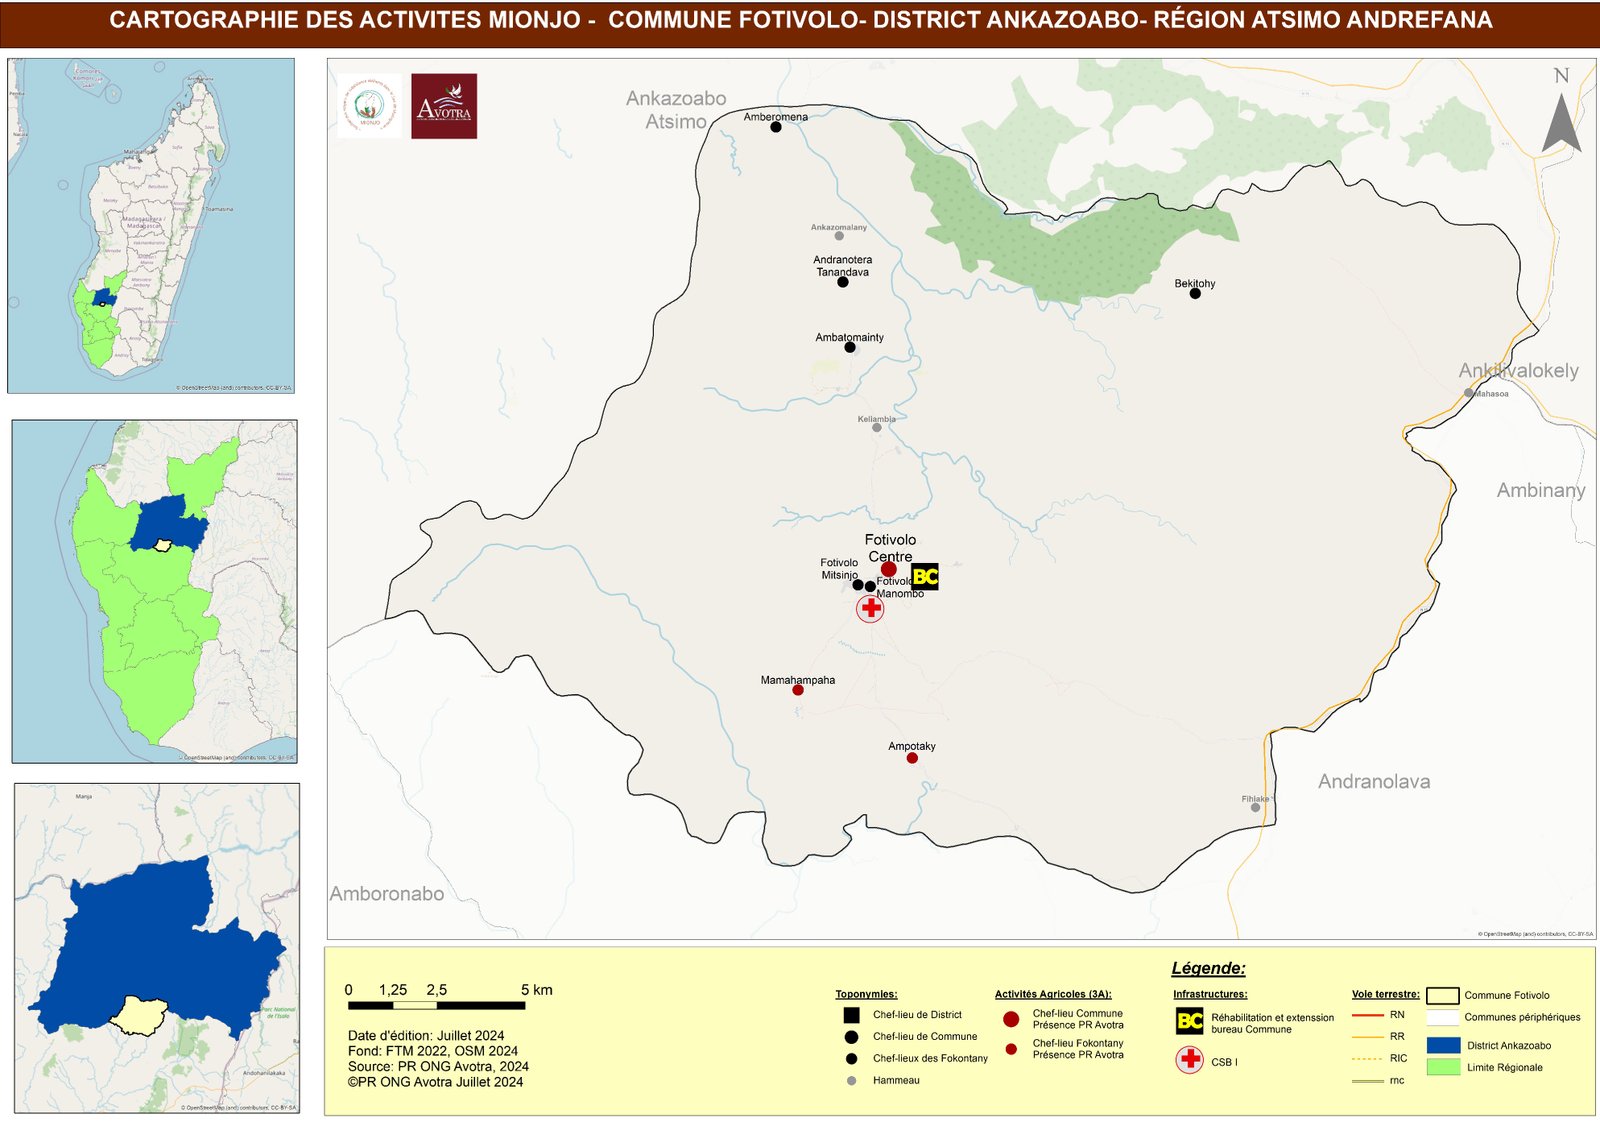Screen dimensions: 1600x1130
Task: Click the red RN road line sample
Action: [x=1367, y=1015]
